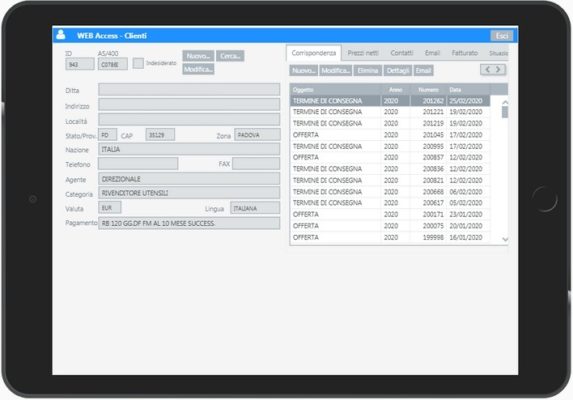Click the Telefono input field
Image resolution: width=573 pixels, height=400 pixels.
click(138, 164)
